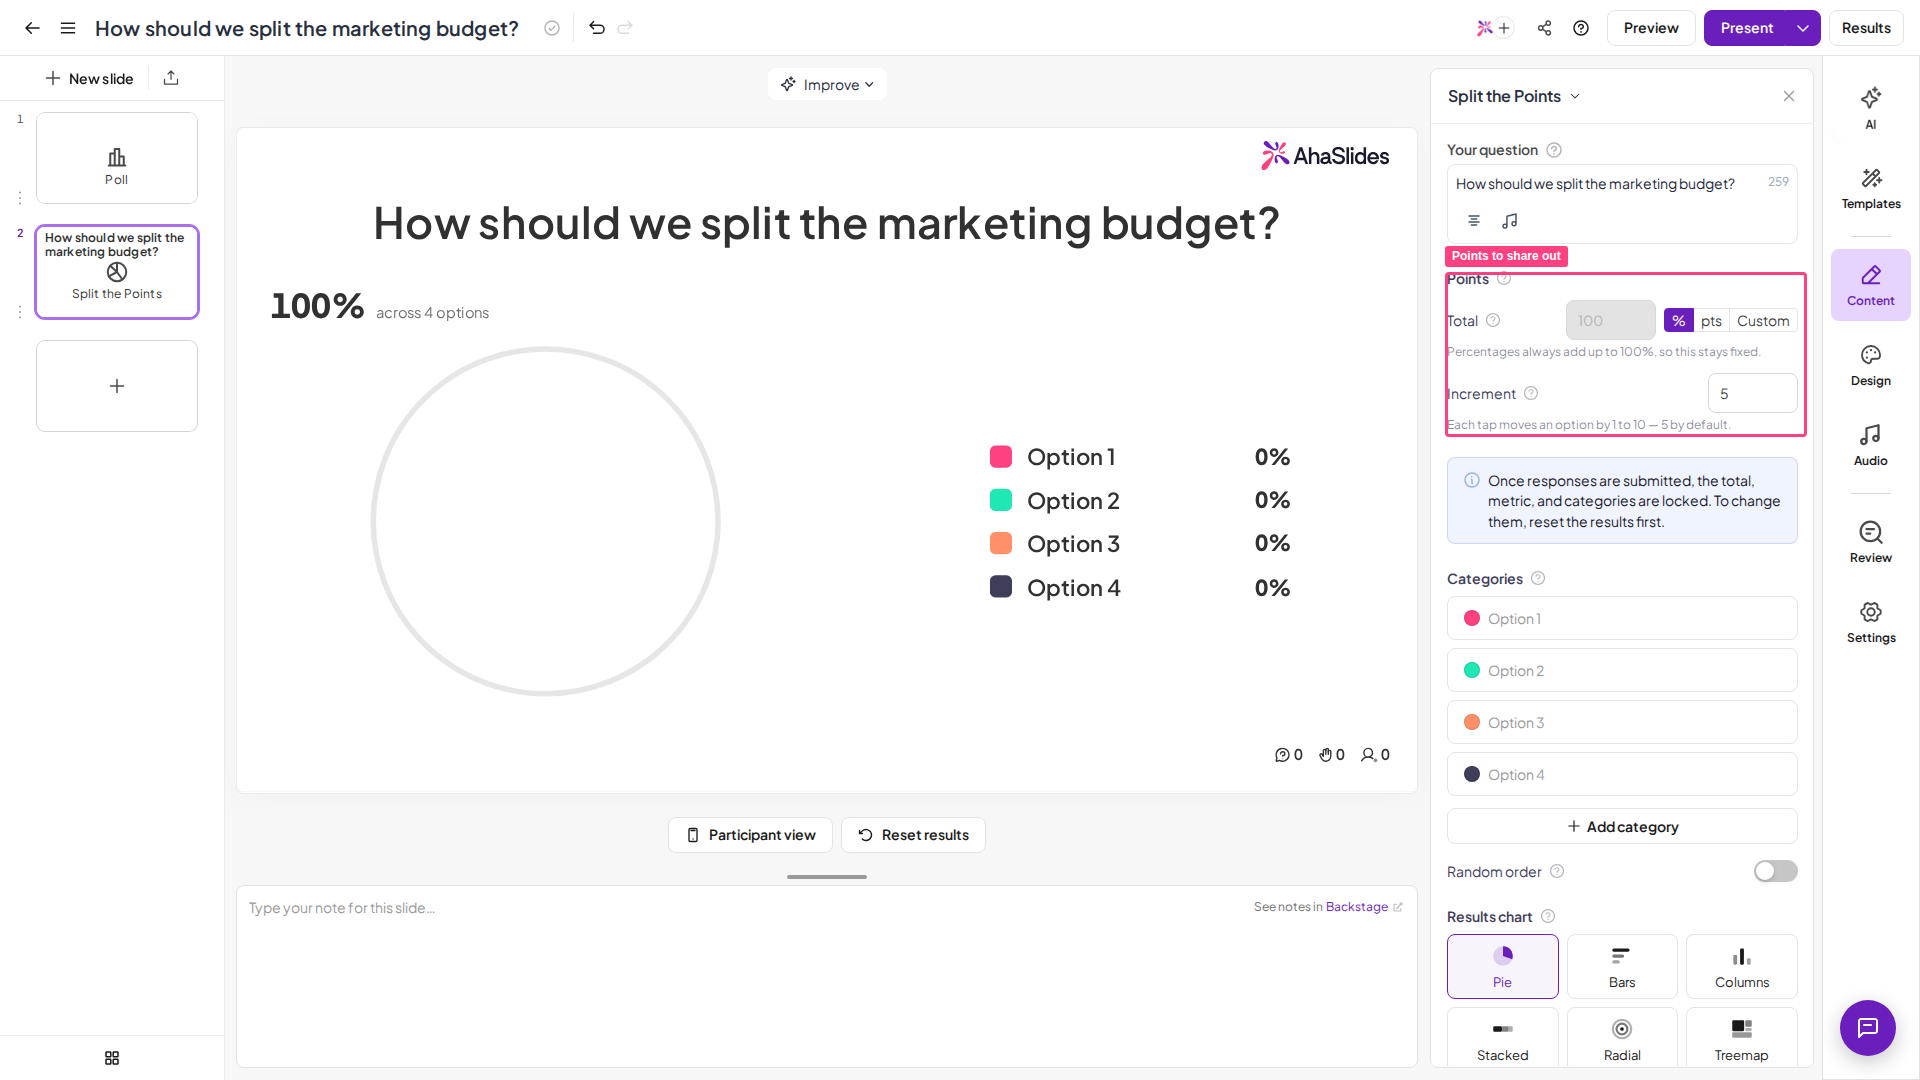The image size is (1920, 1080).
Task: Choose the Radial results chart
Action: (x=1622, y=1039)
